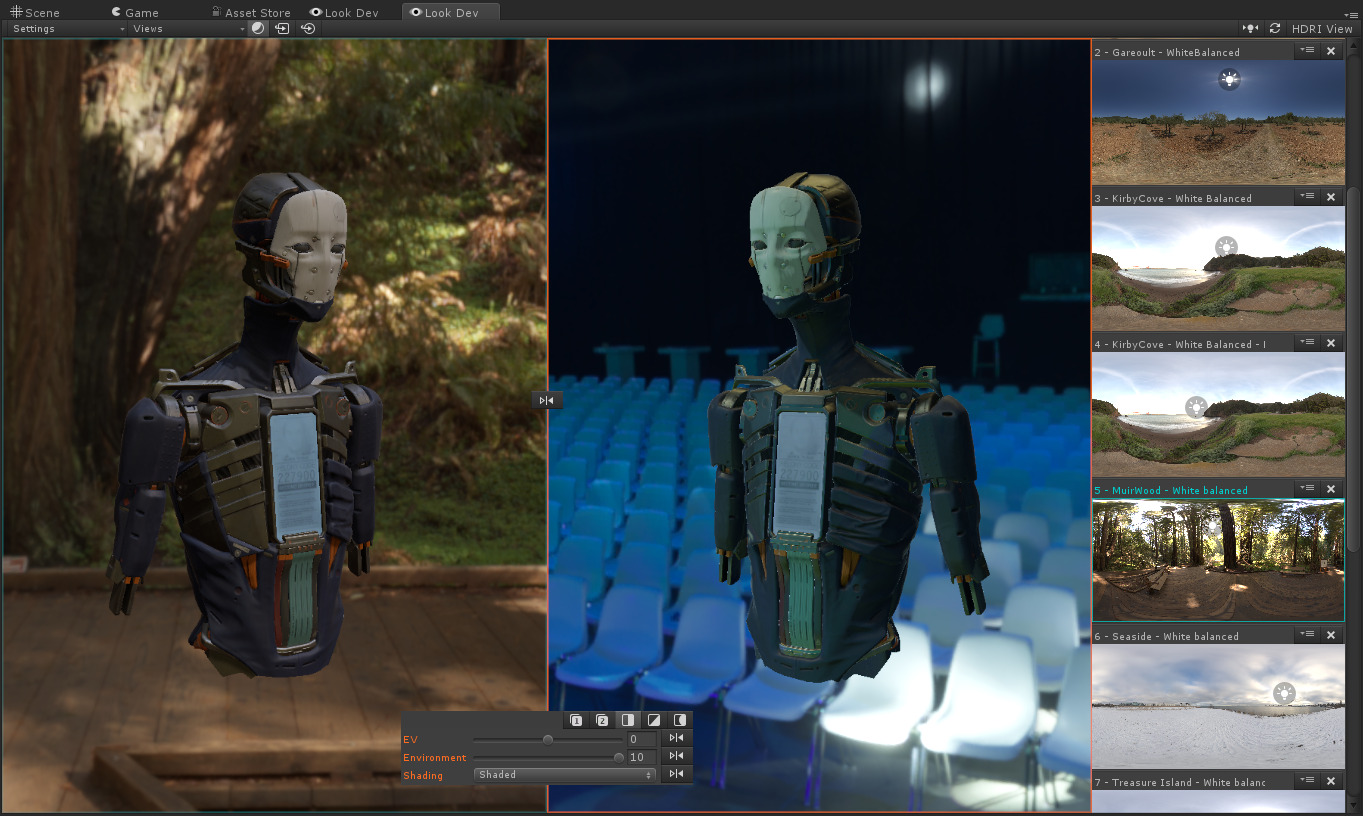Viewport: 1363px width, 816px height.
Task: Open the context menu for Gareoult - WhiteBalanced
Action: point(1307,50)
